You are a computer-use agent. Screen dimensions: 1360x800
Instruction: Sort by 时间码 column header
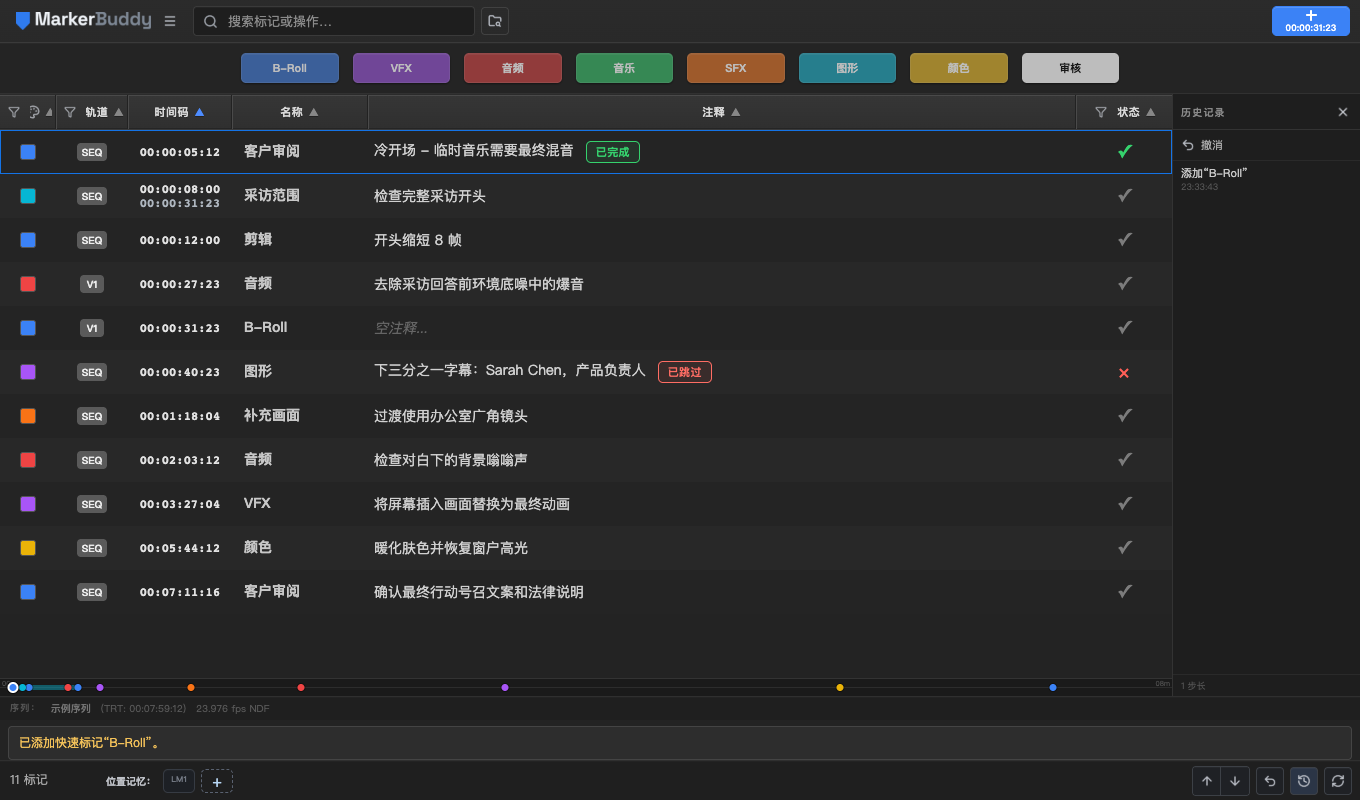point(180,112)
